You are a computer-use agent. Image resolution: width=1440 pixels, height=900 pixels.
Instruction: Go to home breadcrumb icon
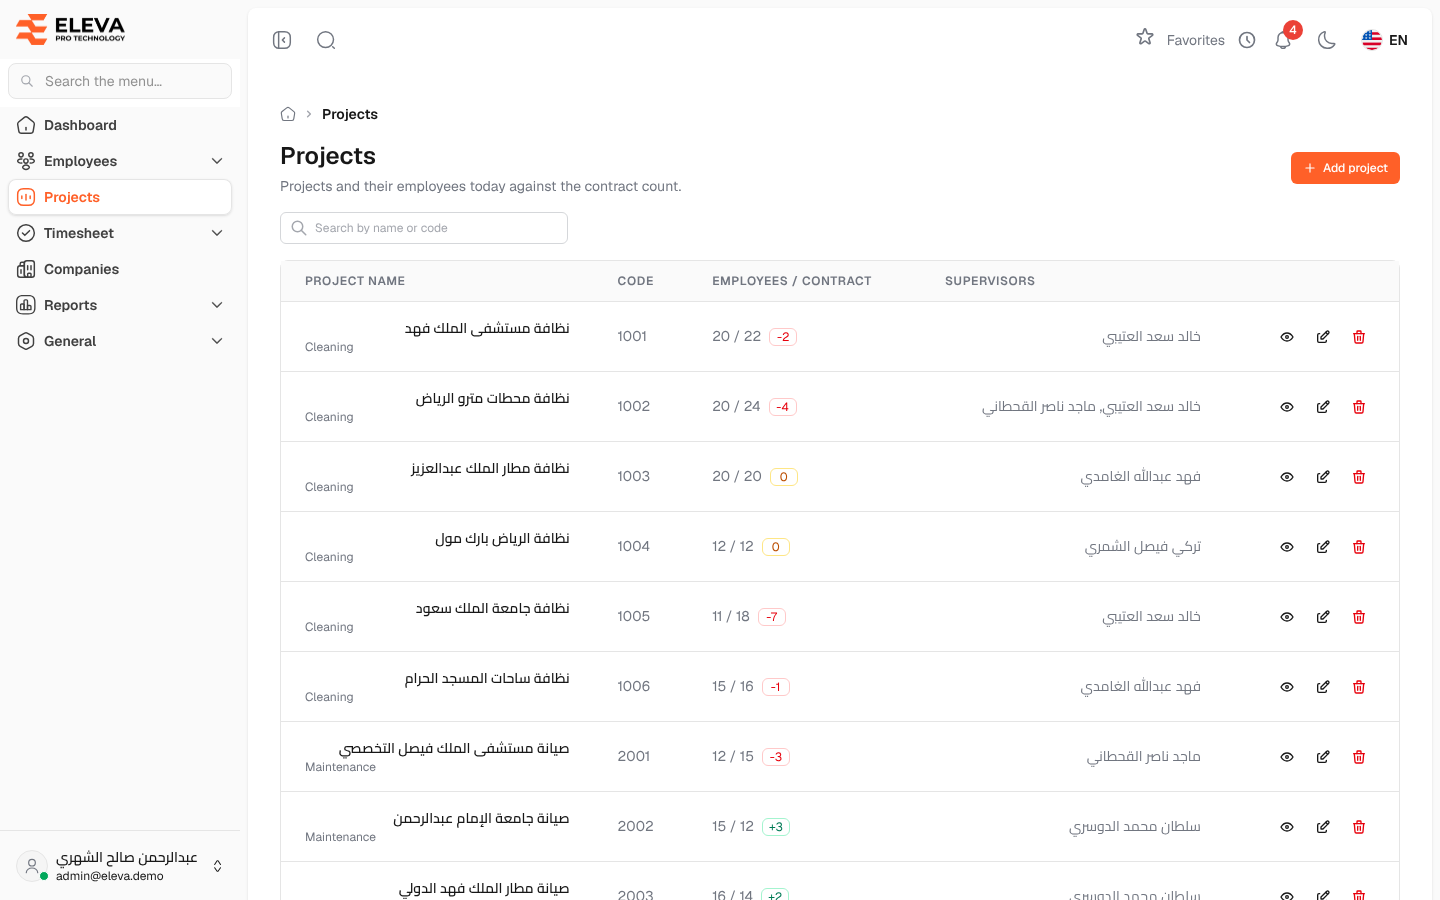coord(288,114)
